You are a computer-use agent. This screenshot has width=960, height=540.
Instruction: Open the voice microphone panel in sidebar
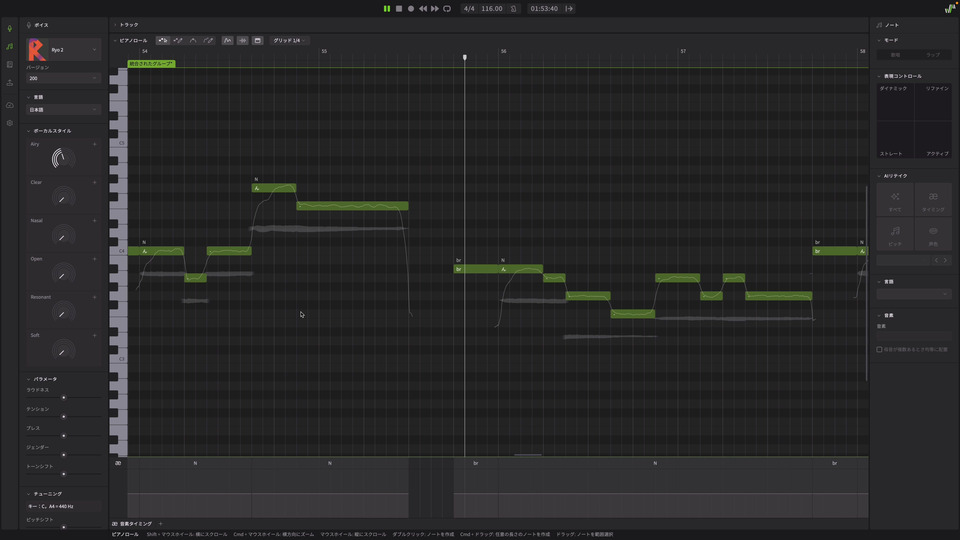tap(9, 28)
